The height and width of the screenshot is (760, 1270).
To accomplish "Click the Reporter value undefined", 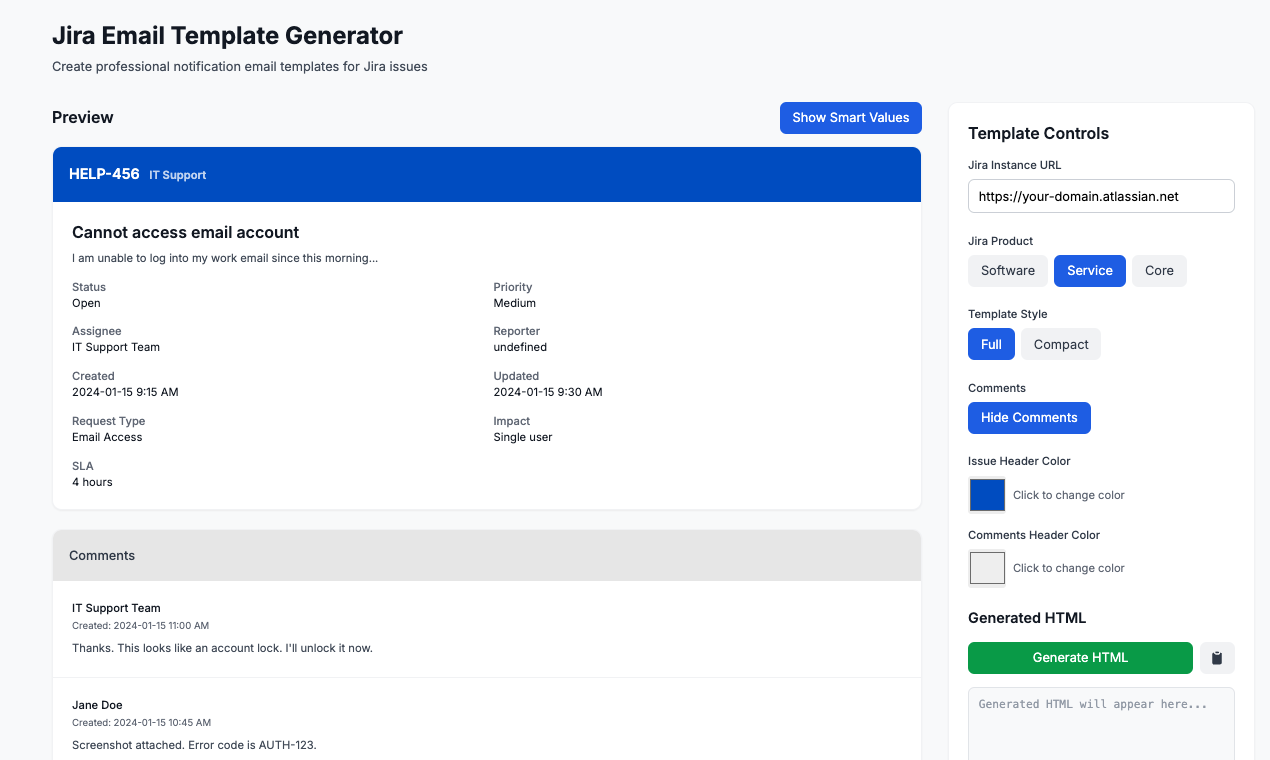I will 520,347.
